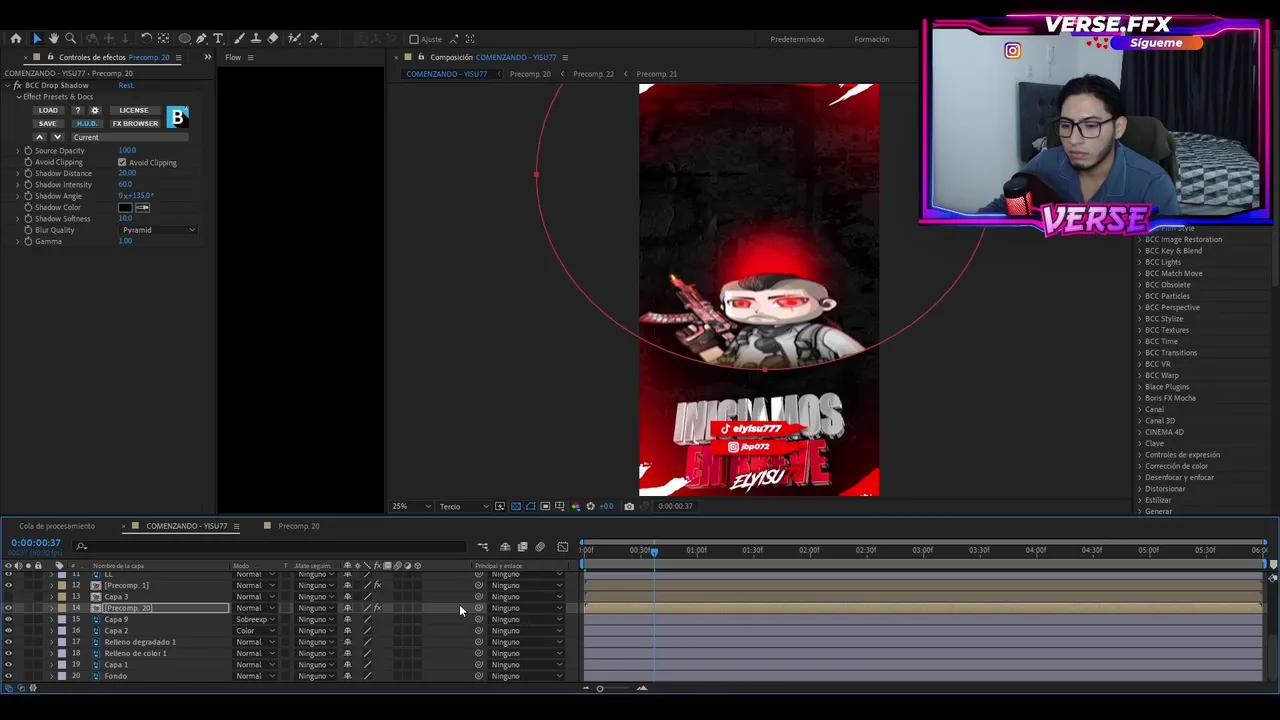The height and width of the screenshot is (720, 1280).
Task: Click the LICENSE button
Action: click(133, 110)
